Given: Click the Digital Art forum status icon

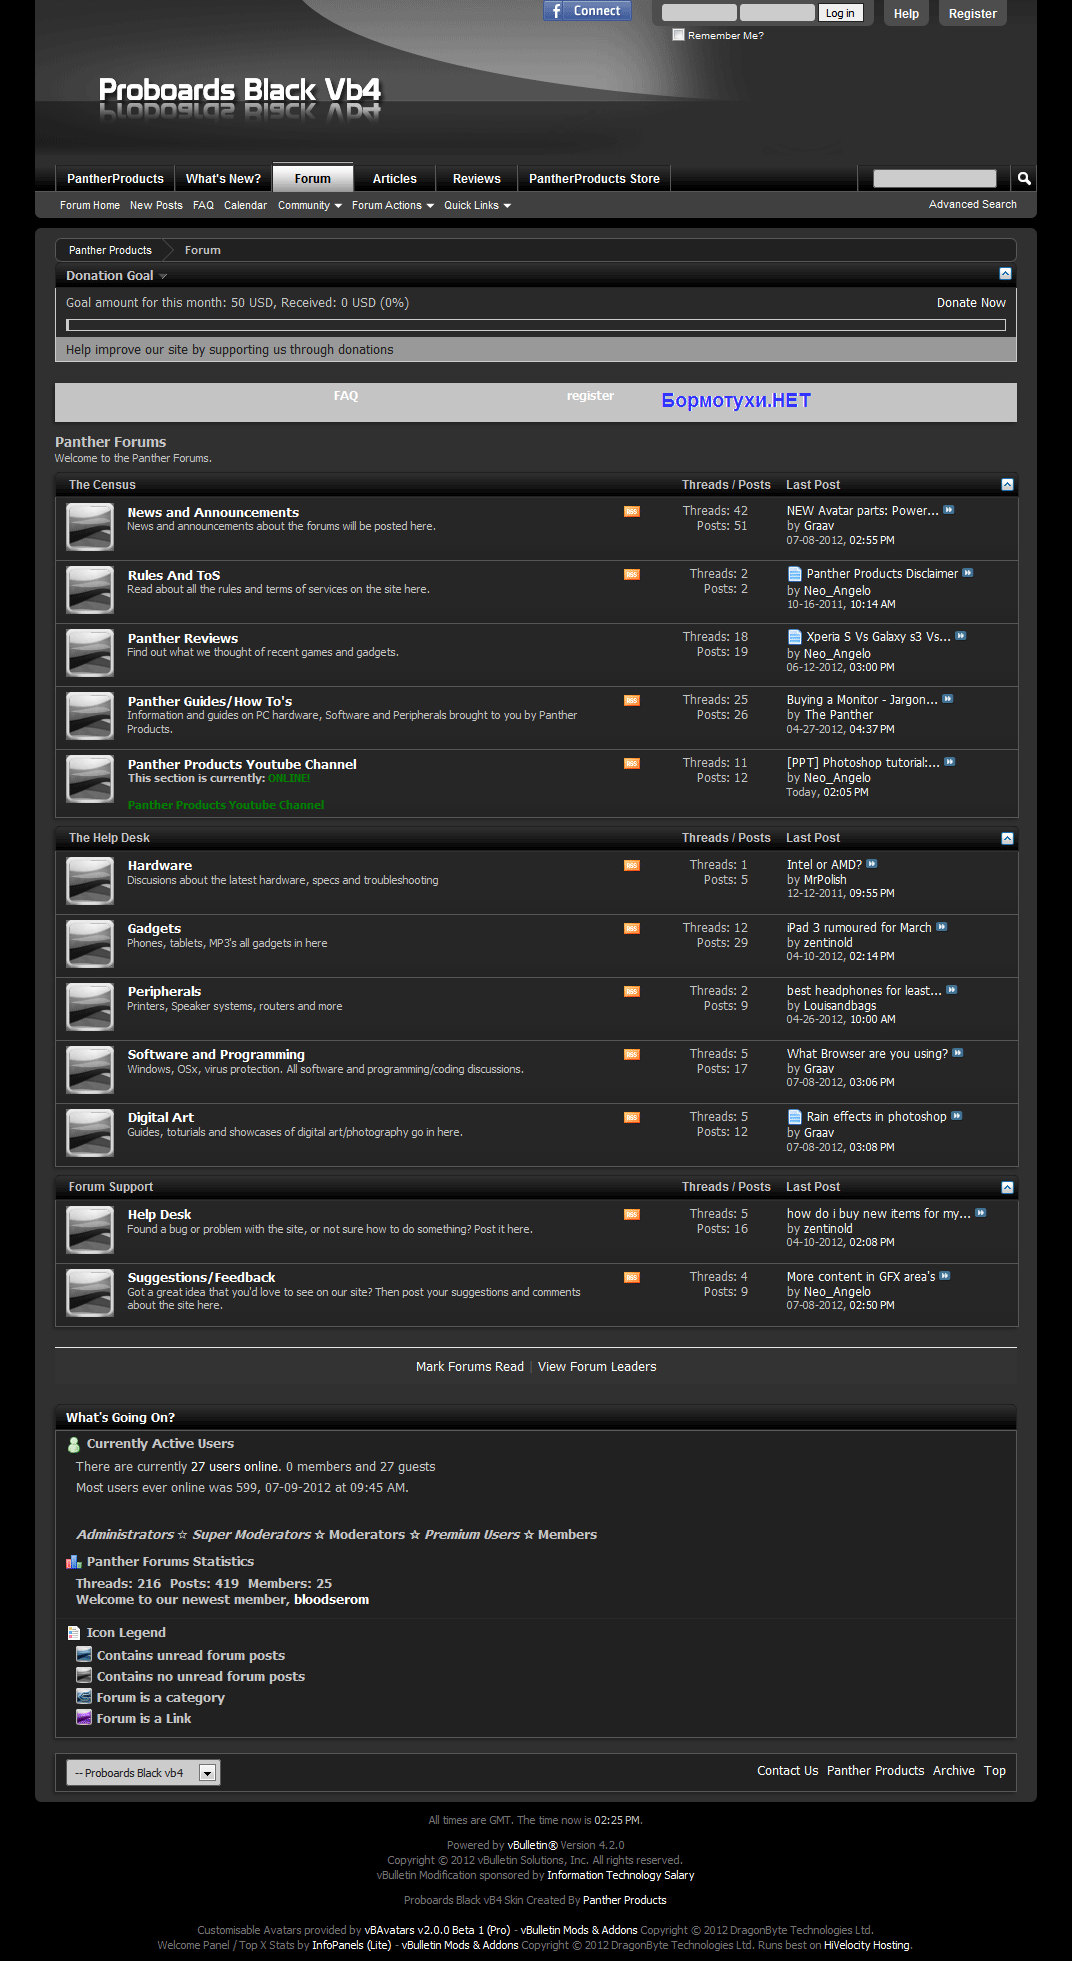Looking at the screenshot, I should coord(90,1132).
